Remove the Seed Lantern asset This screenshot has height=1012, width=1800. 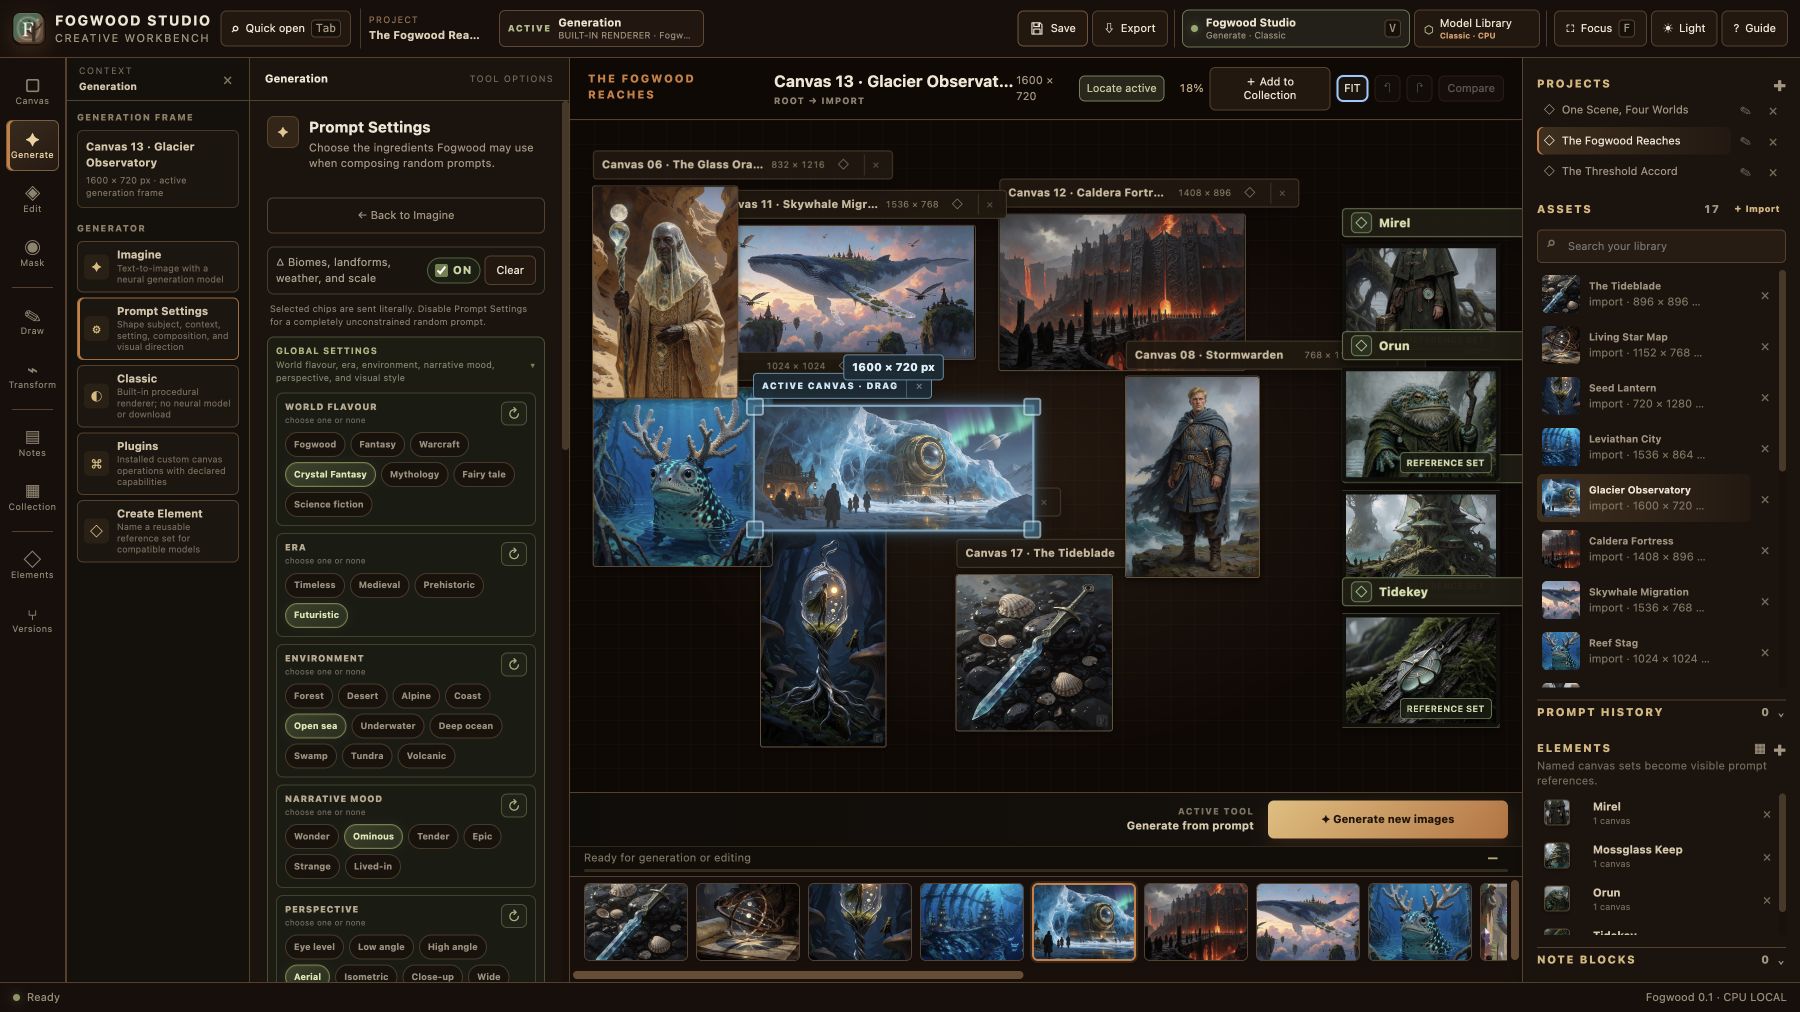coord(1765,397)
